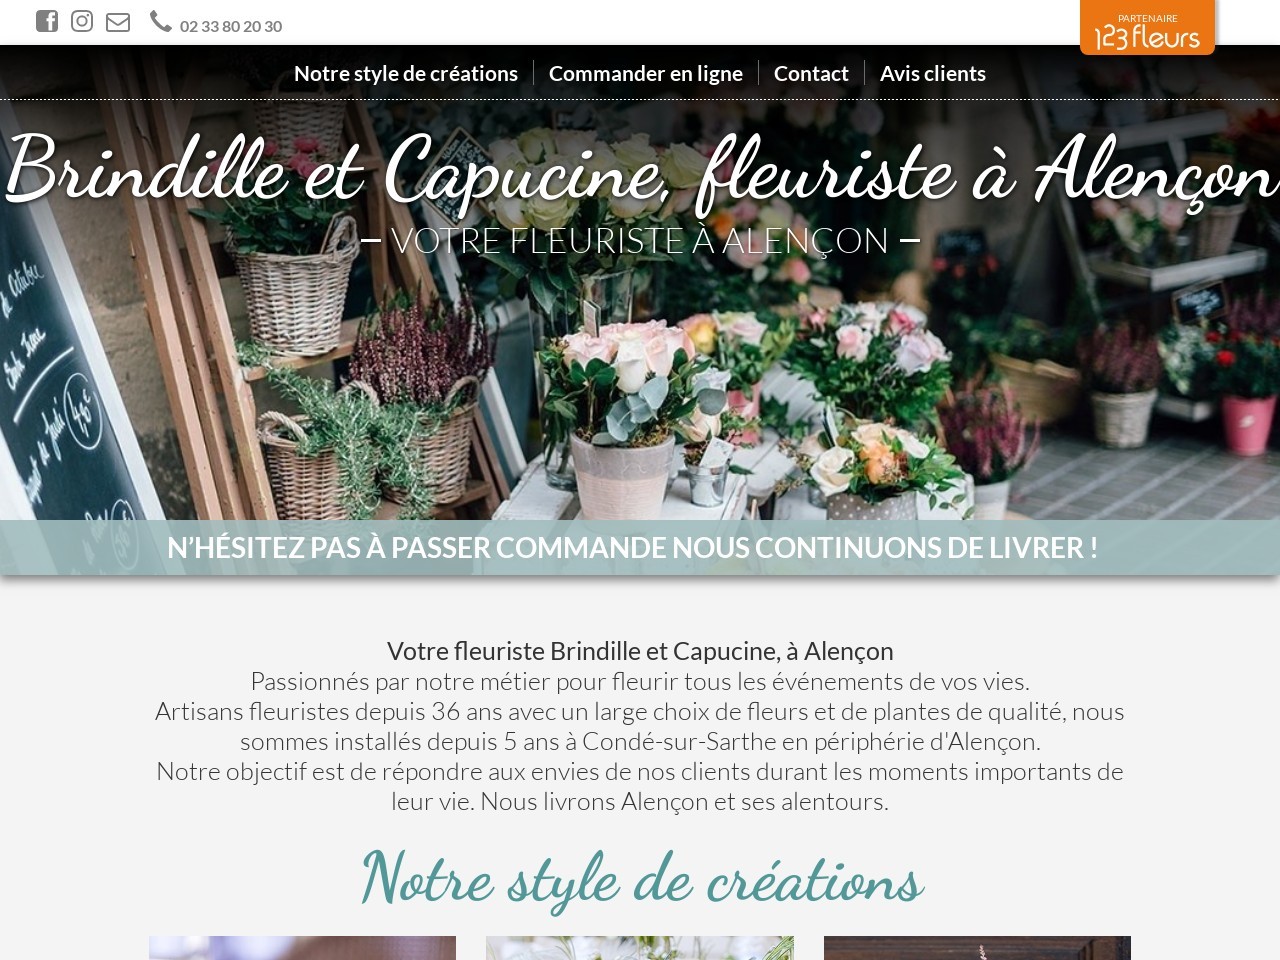Open Notre style de créations menu
Viewport: 1280px width, 960px height.
pyautogui.click(x=406, y=73)
